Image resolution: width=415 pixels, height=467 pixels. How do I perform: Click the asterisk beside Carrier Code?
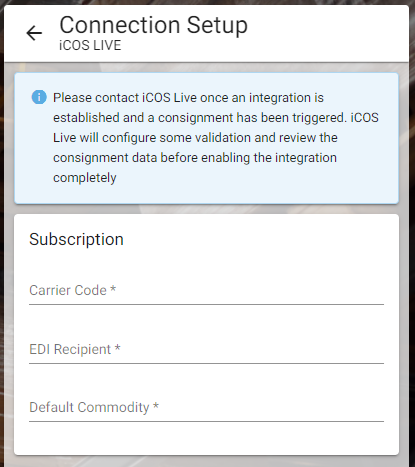[113, 289]
